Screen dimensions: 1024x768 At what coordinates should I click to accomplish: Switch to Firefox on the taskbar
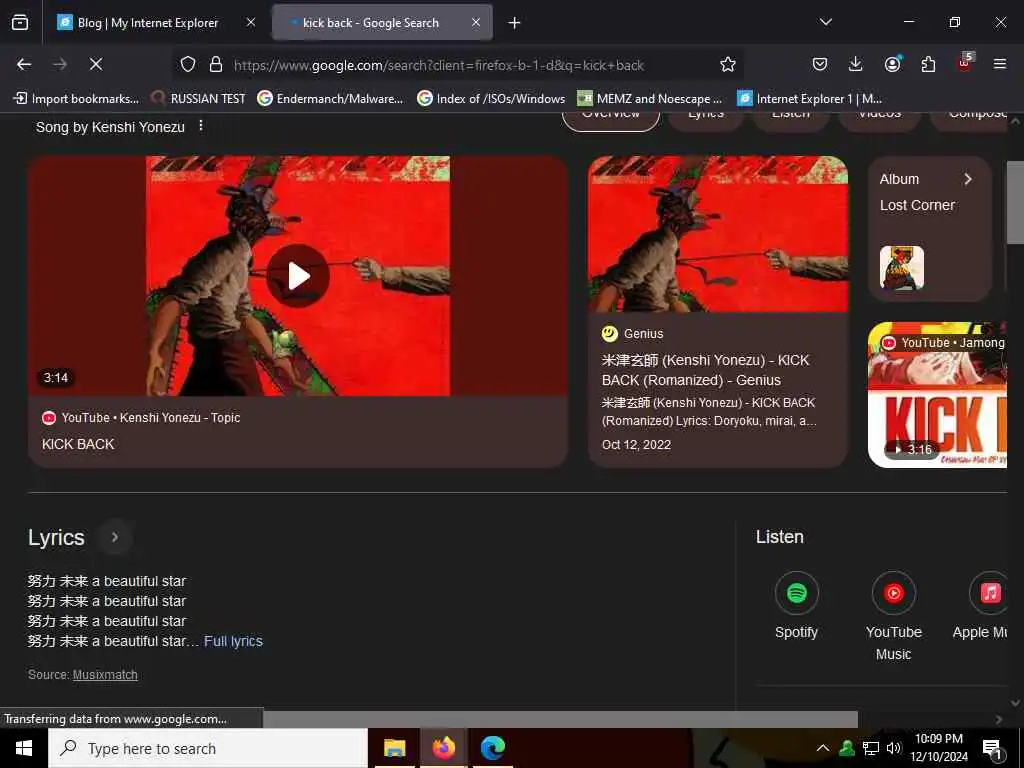(443, 748)
